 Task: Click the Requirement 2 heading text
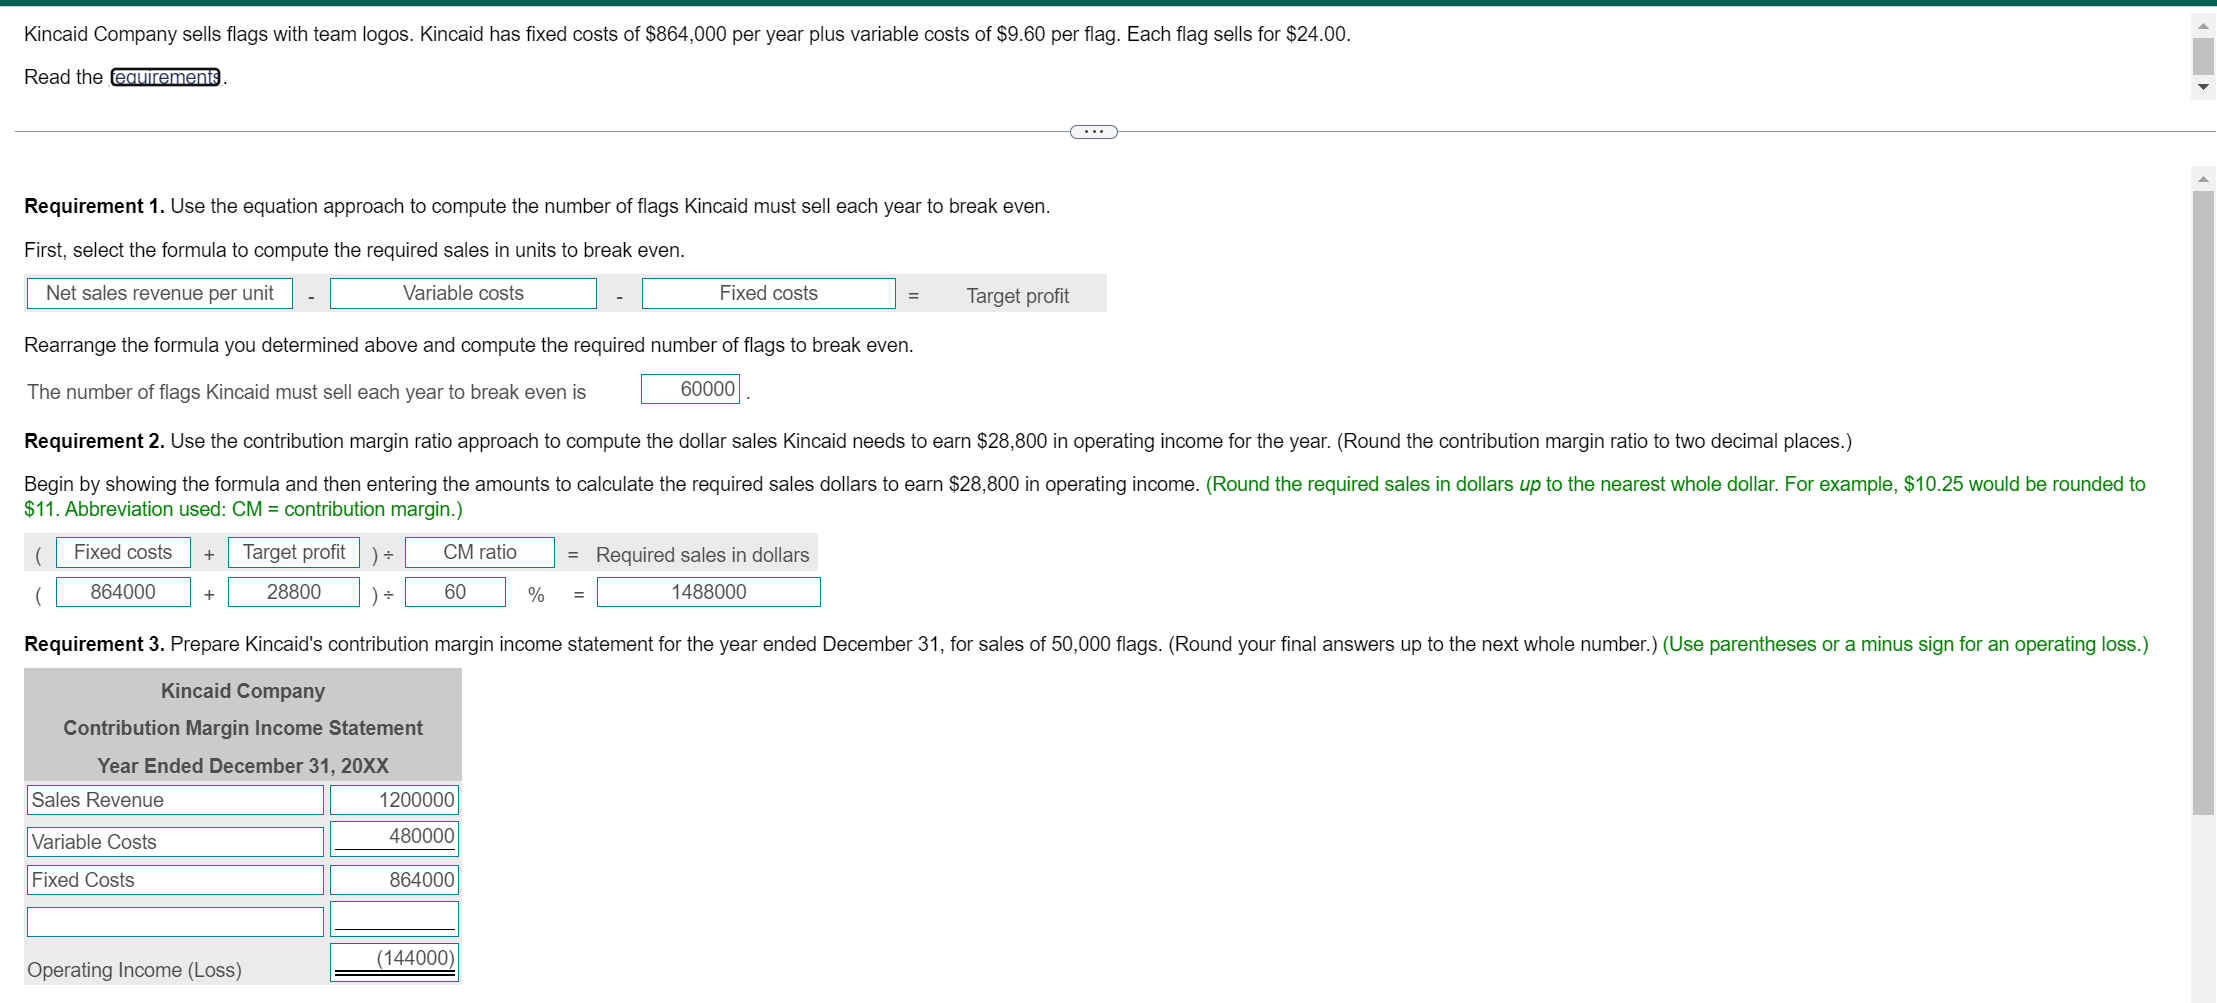[94, 441]
